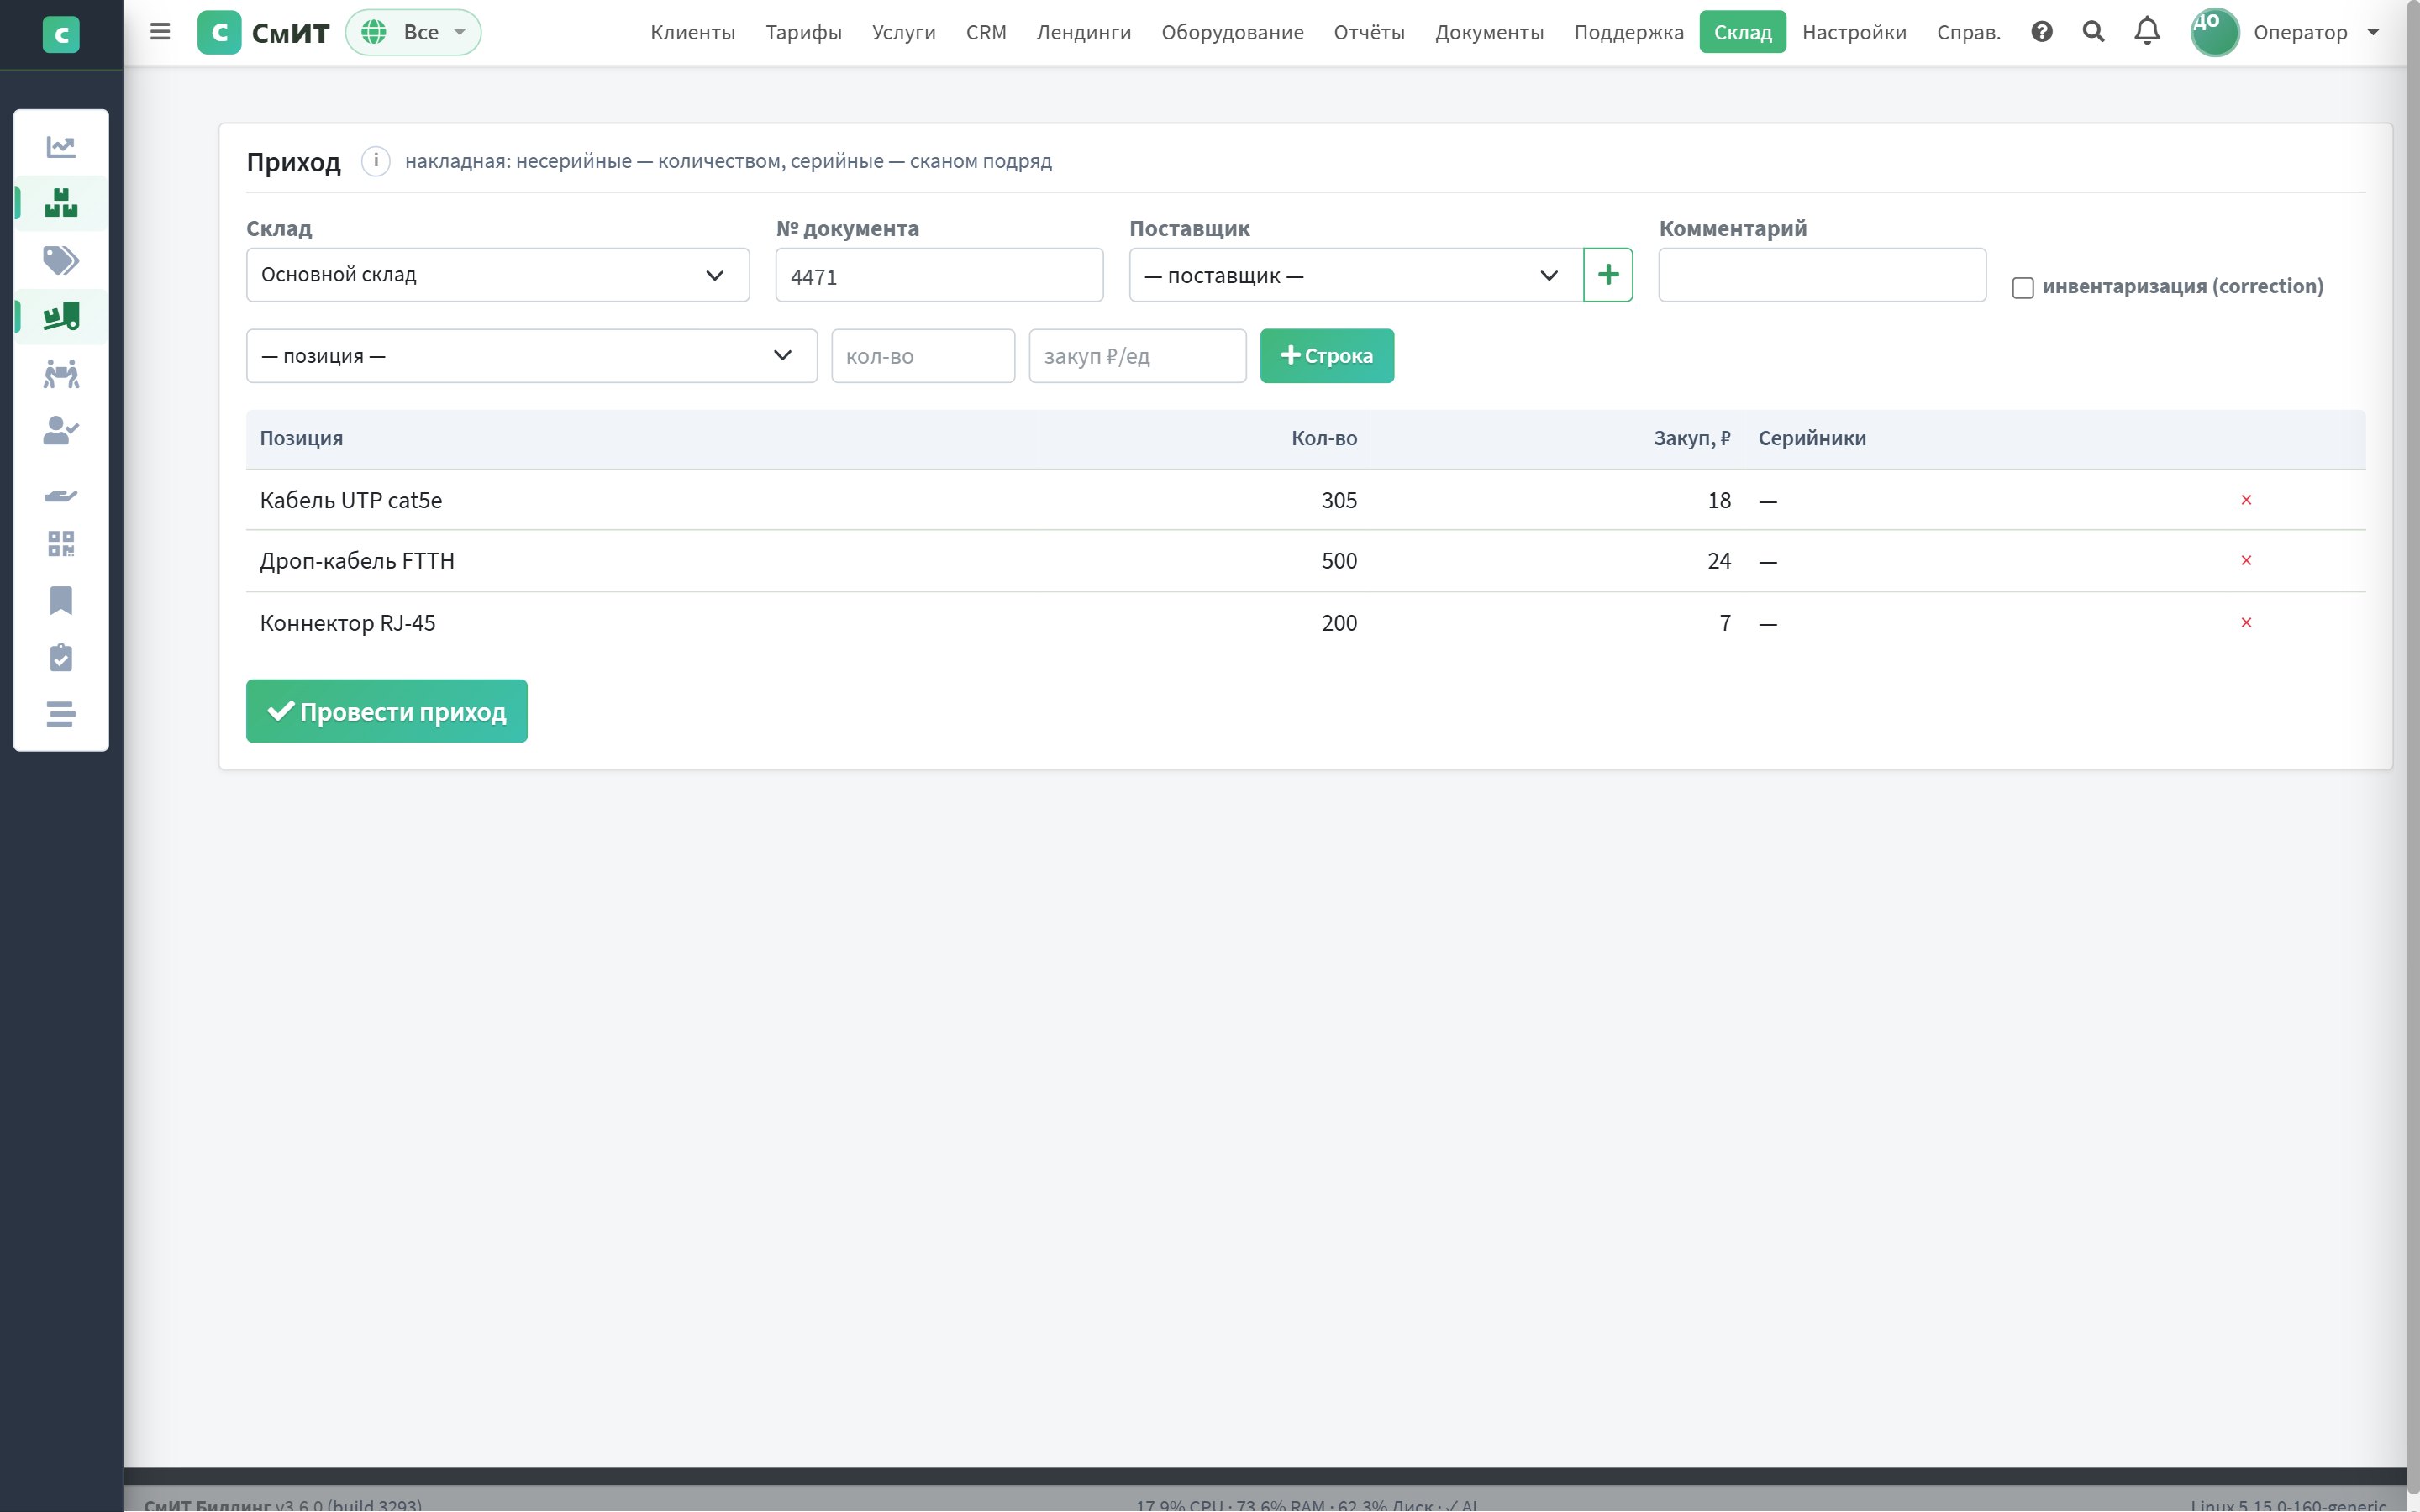
Task: Open the clipboard check sidebar icon
Action: pyautogui.click(x=61, y=657)
